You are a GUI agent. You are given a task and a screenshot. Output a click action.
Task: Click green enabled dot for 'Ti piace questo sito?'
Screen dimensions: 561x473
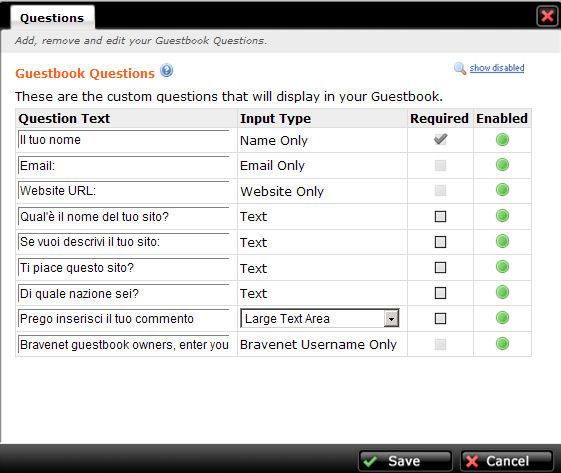pyautogui.click(x=502, y=267)
